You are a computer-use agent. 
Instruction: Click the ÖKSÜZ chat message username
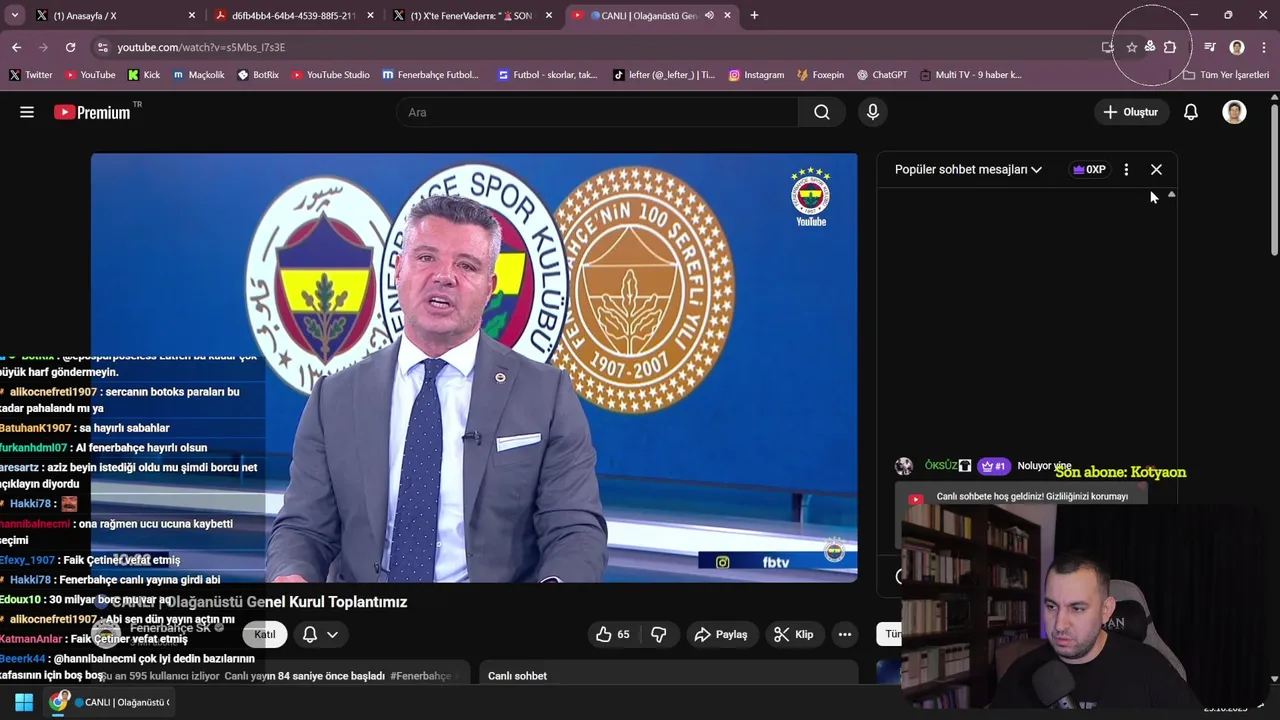coord(941,466)
